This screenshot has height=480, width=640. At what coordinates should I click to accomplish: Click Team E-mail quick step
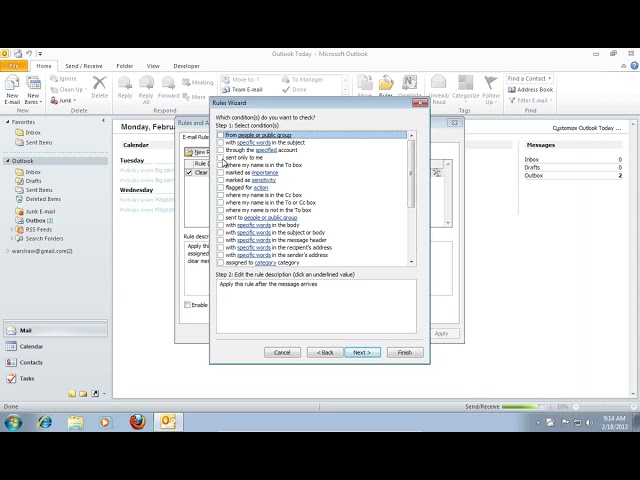(242, 89)
